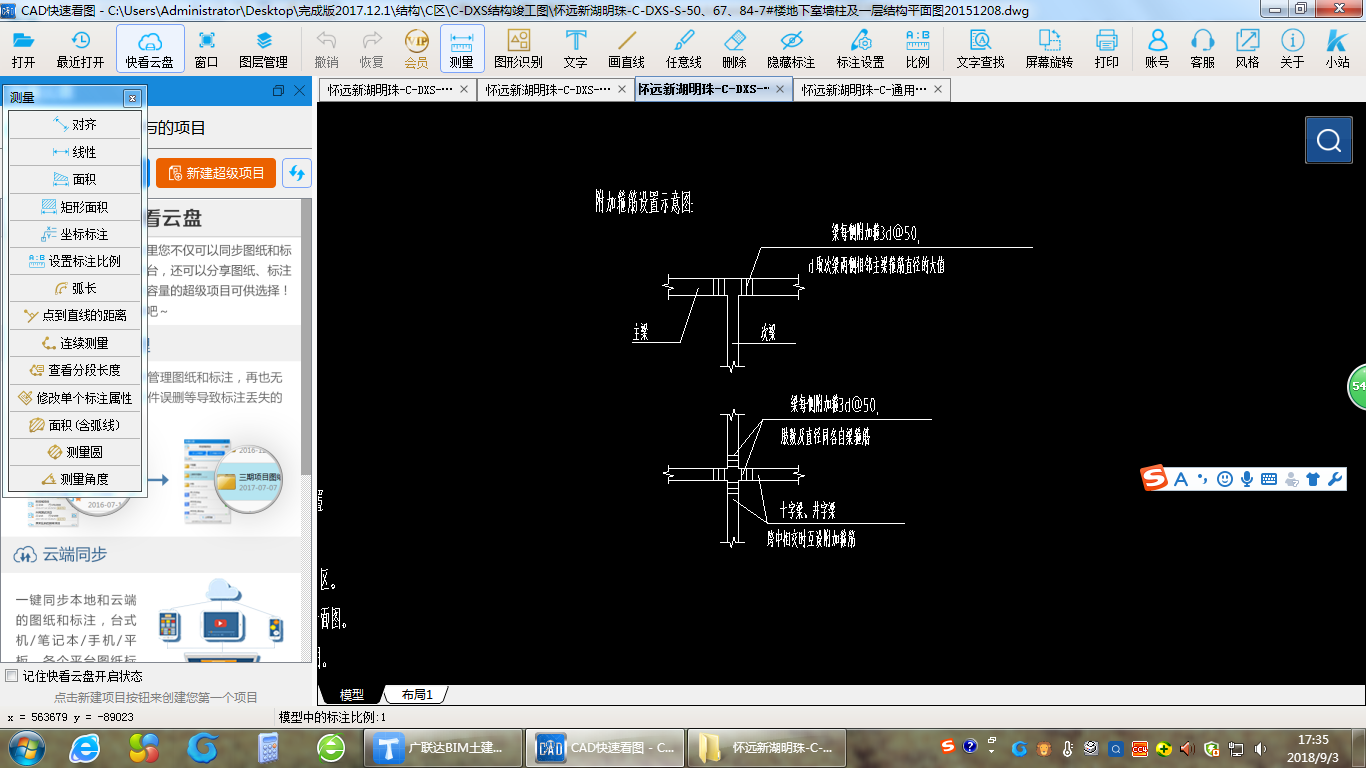Open 图层管理 layer manager
Image resolution: width=1366 pixels, height=768 pixels.
[x=263, y=49]
